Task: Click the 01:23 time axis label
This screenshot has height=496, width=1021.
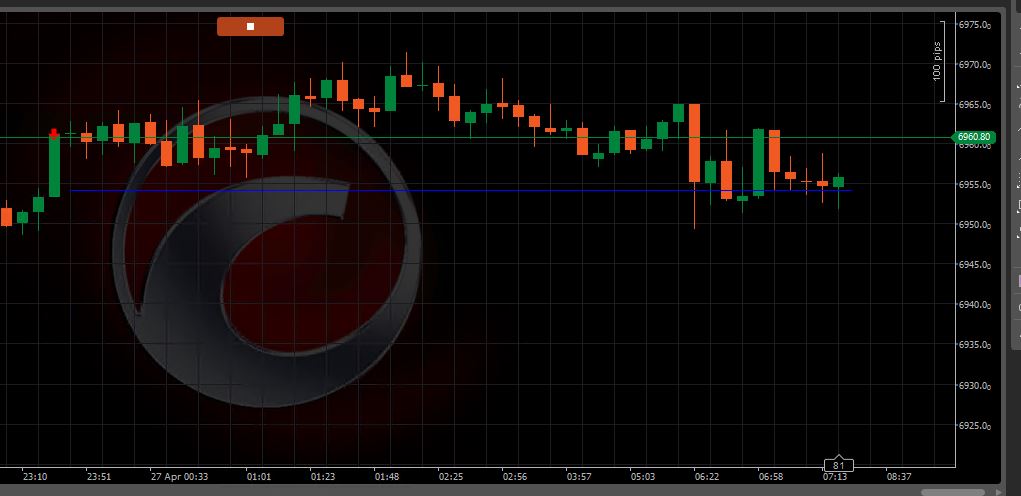Action: pyautogui.click(x=323, y=477)
